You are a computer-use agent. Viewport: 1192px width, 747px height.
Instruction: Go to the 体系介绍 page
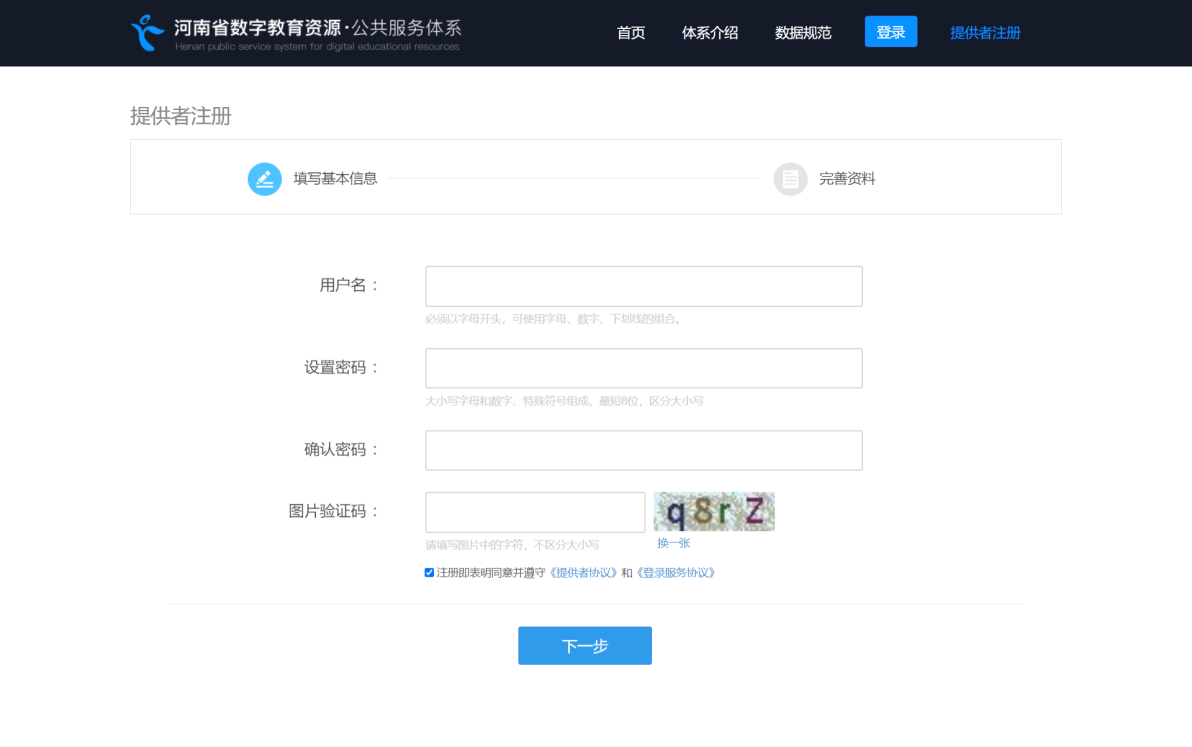(710, 33)
